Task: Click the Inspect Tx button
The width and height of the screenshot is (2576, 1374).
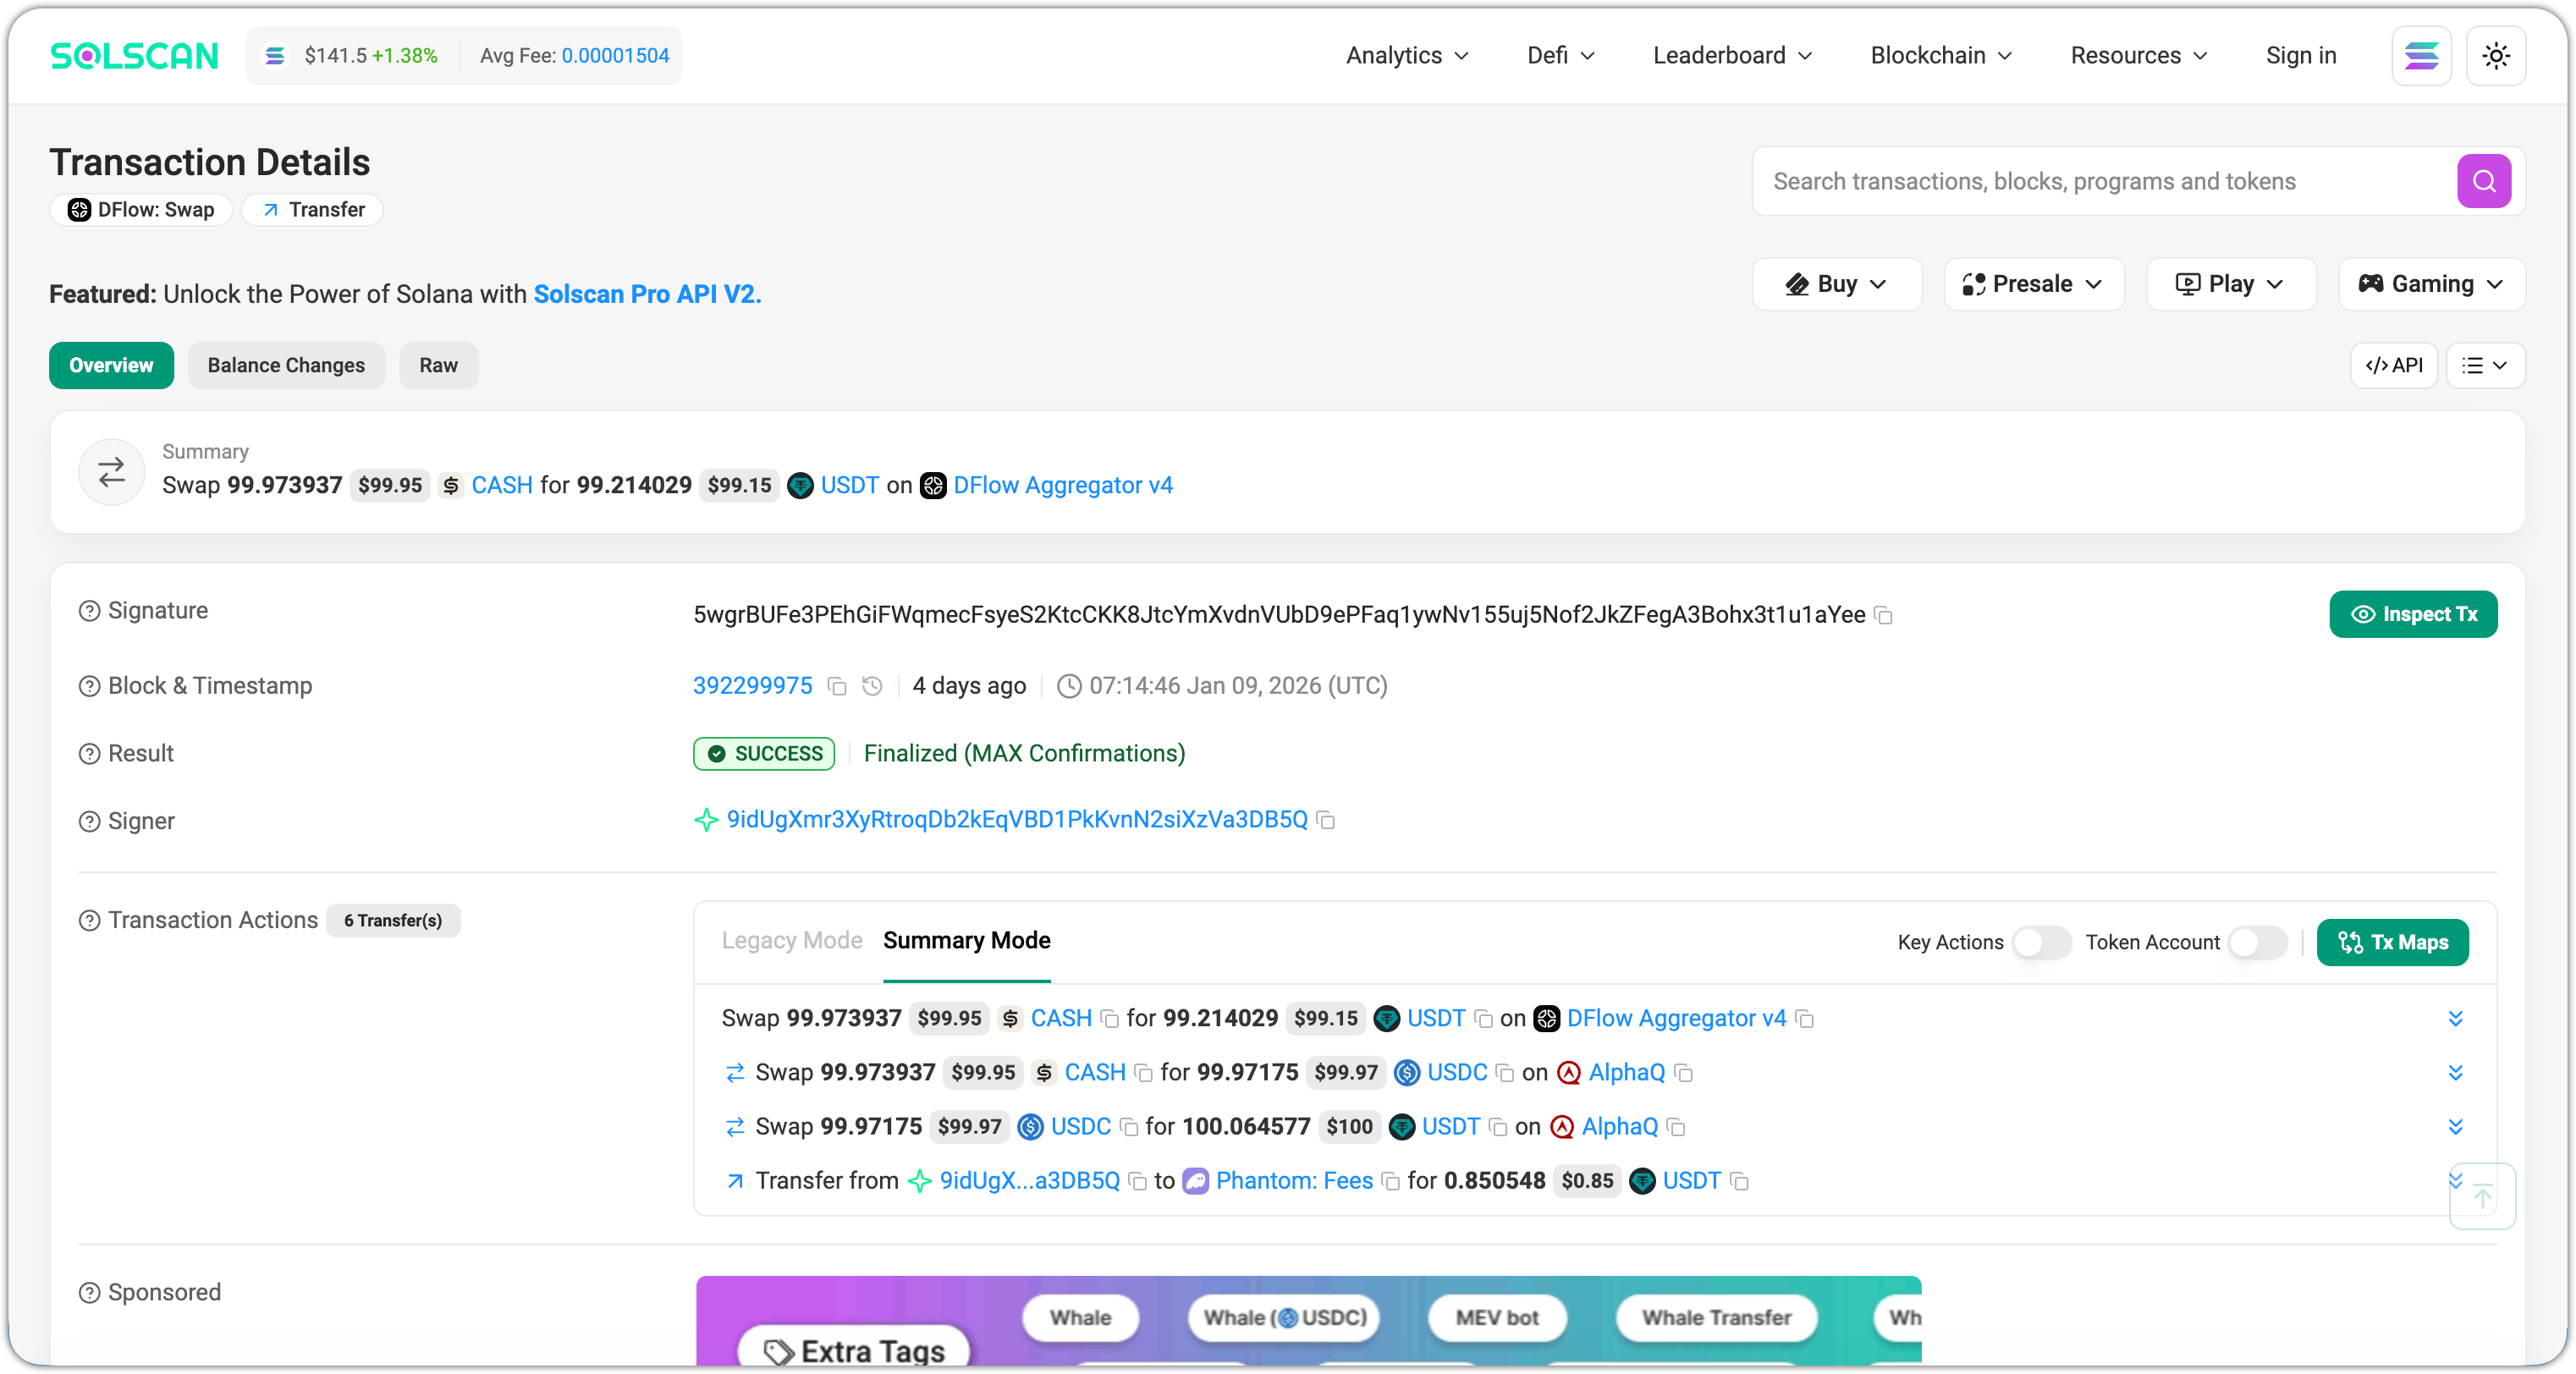Action: [2412, 615]
